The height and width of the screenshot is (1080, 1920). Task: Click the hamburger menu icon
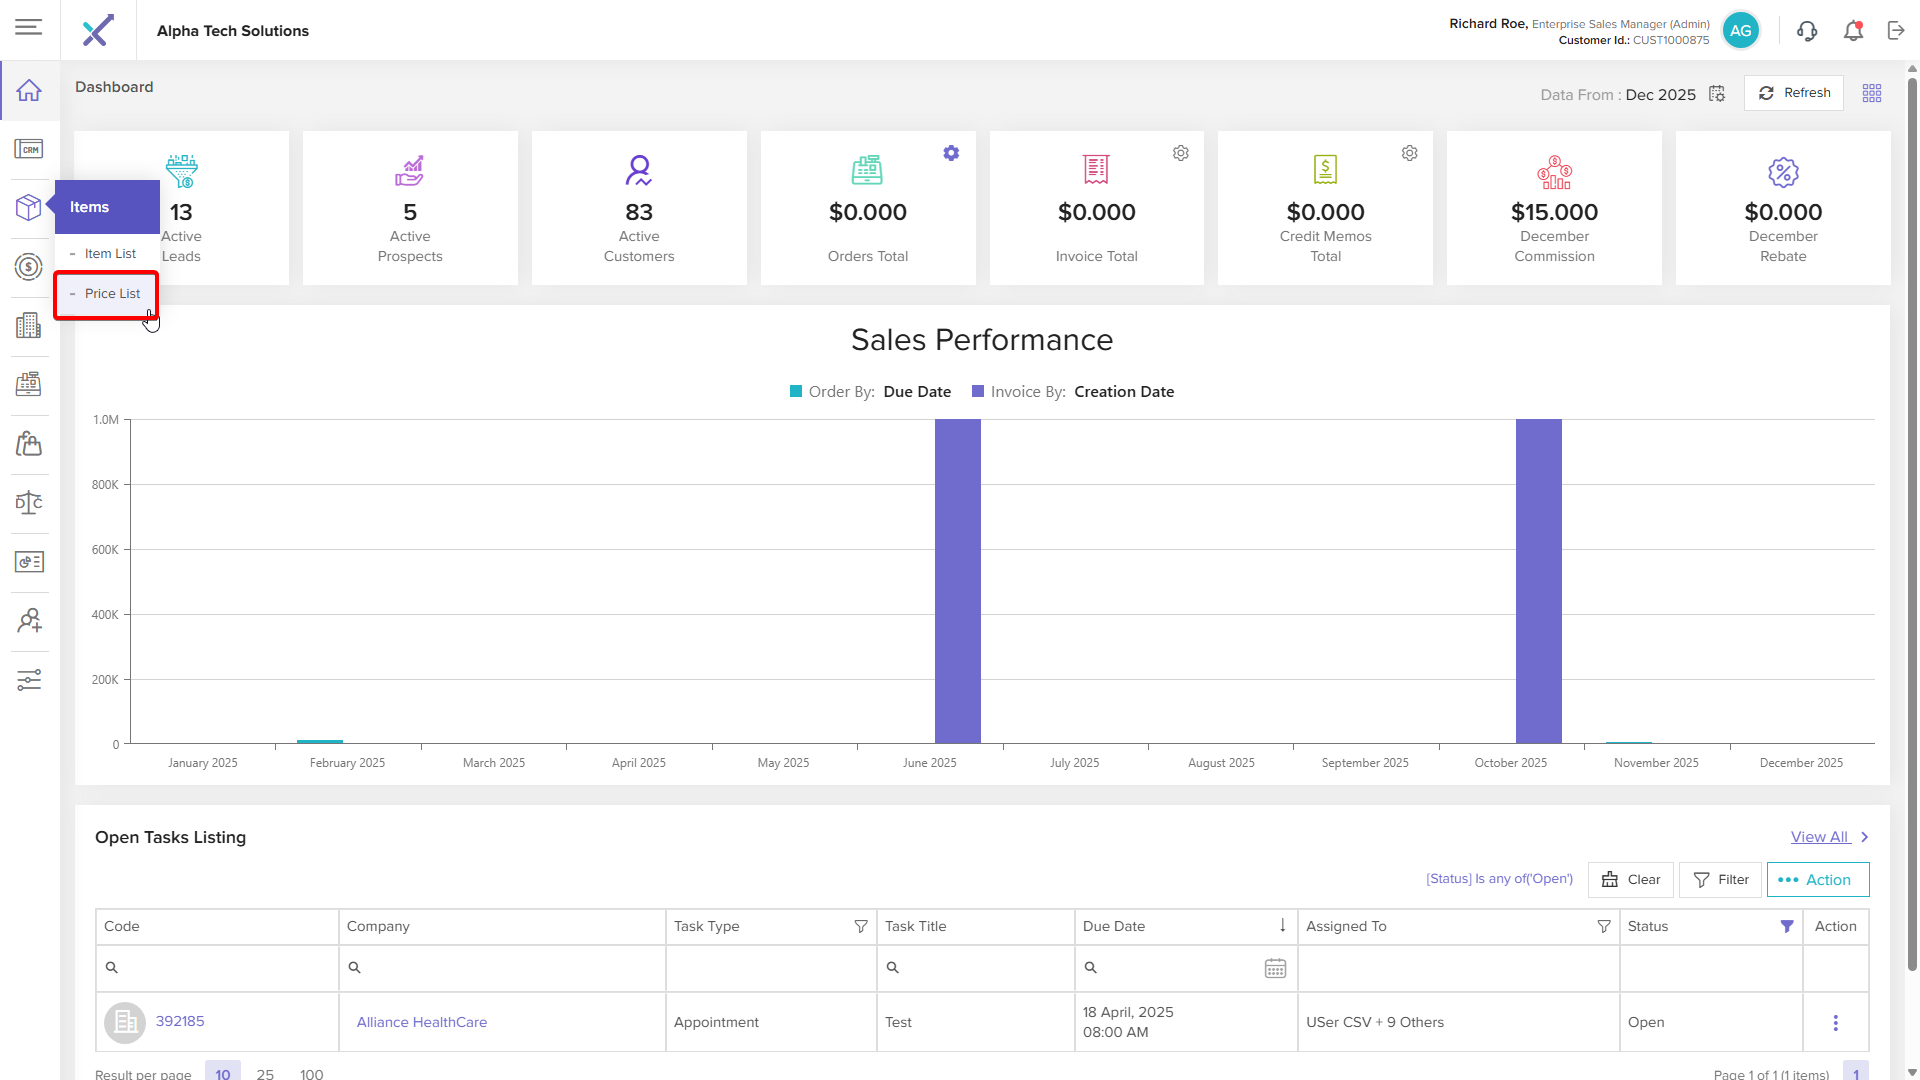(29, 27)
